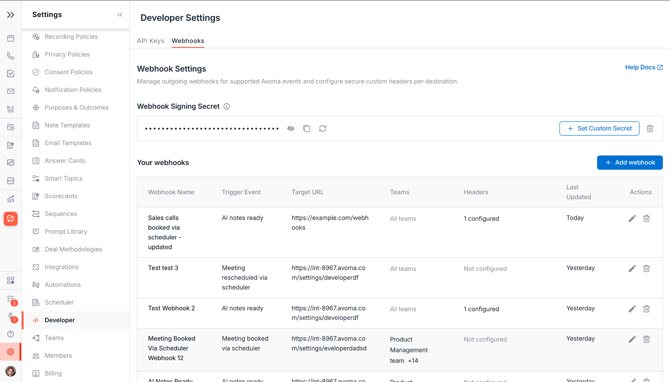Click 'Meeting rescheduled via scheduler' trigger cell
This screenshot has height=382, width=670.
click(x=244, y=278)
